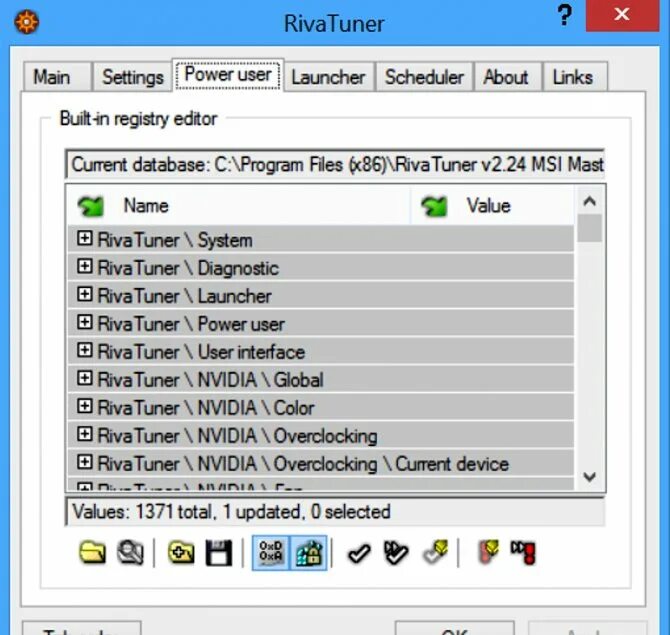Select the 'RivaTuner \ NVIDIA \ Global' row text
Image resolution: width=670 pixels, height=635 pixels.
coord(210,380)
